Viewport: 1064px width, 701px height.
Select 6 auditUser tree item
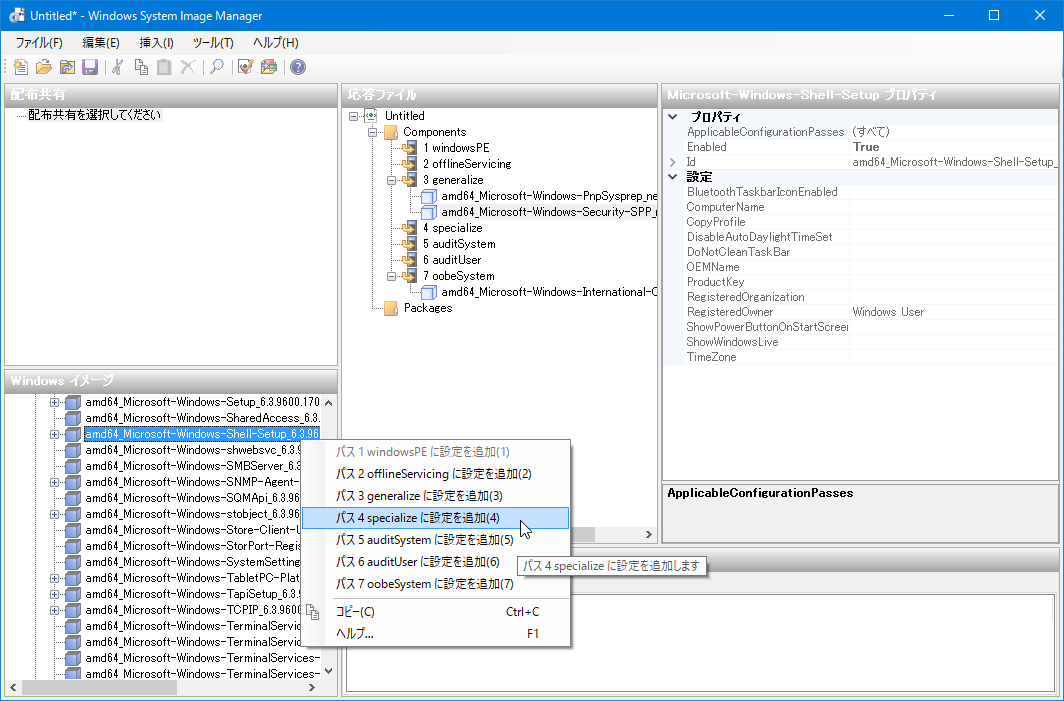pos(452,260)
